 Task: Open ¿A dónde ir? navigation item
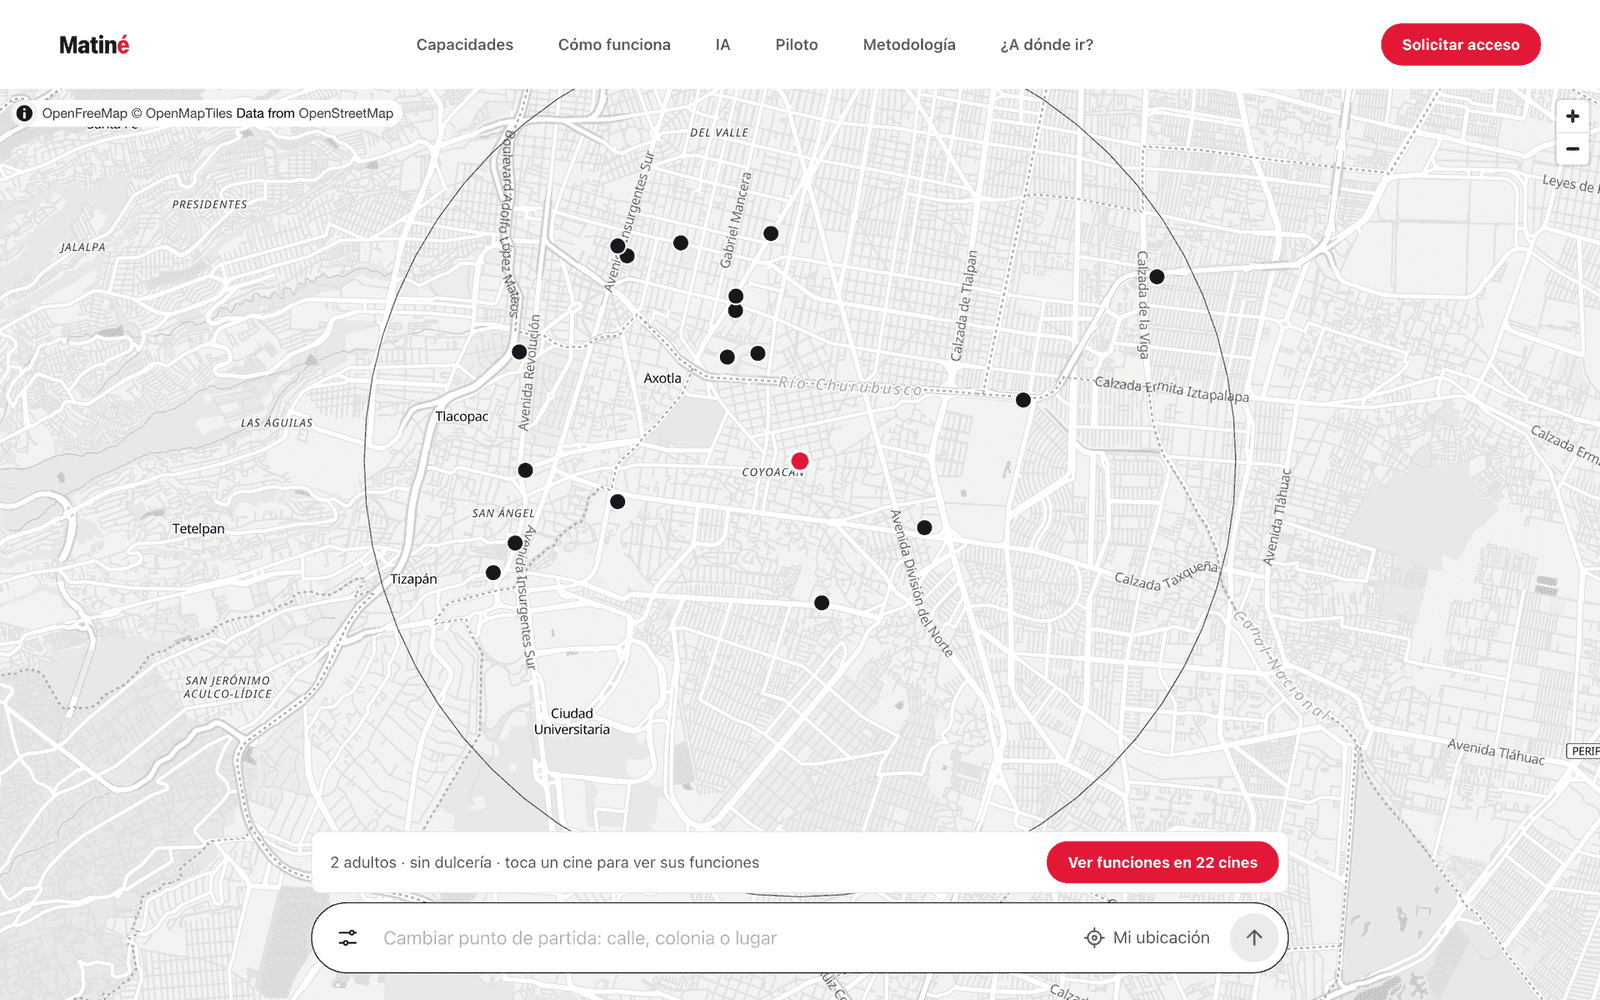[x=1047, y=45]
